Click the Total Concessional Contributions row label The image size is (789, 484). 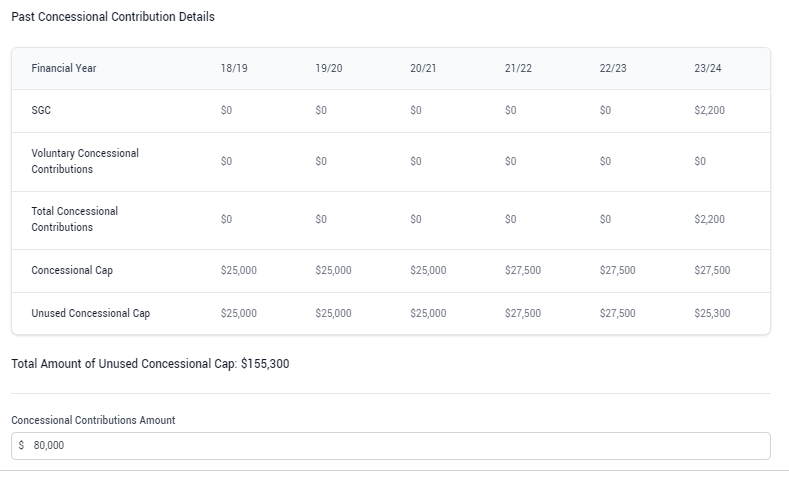pyautogui.click(x=74, y=219)
